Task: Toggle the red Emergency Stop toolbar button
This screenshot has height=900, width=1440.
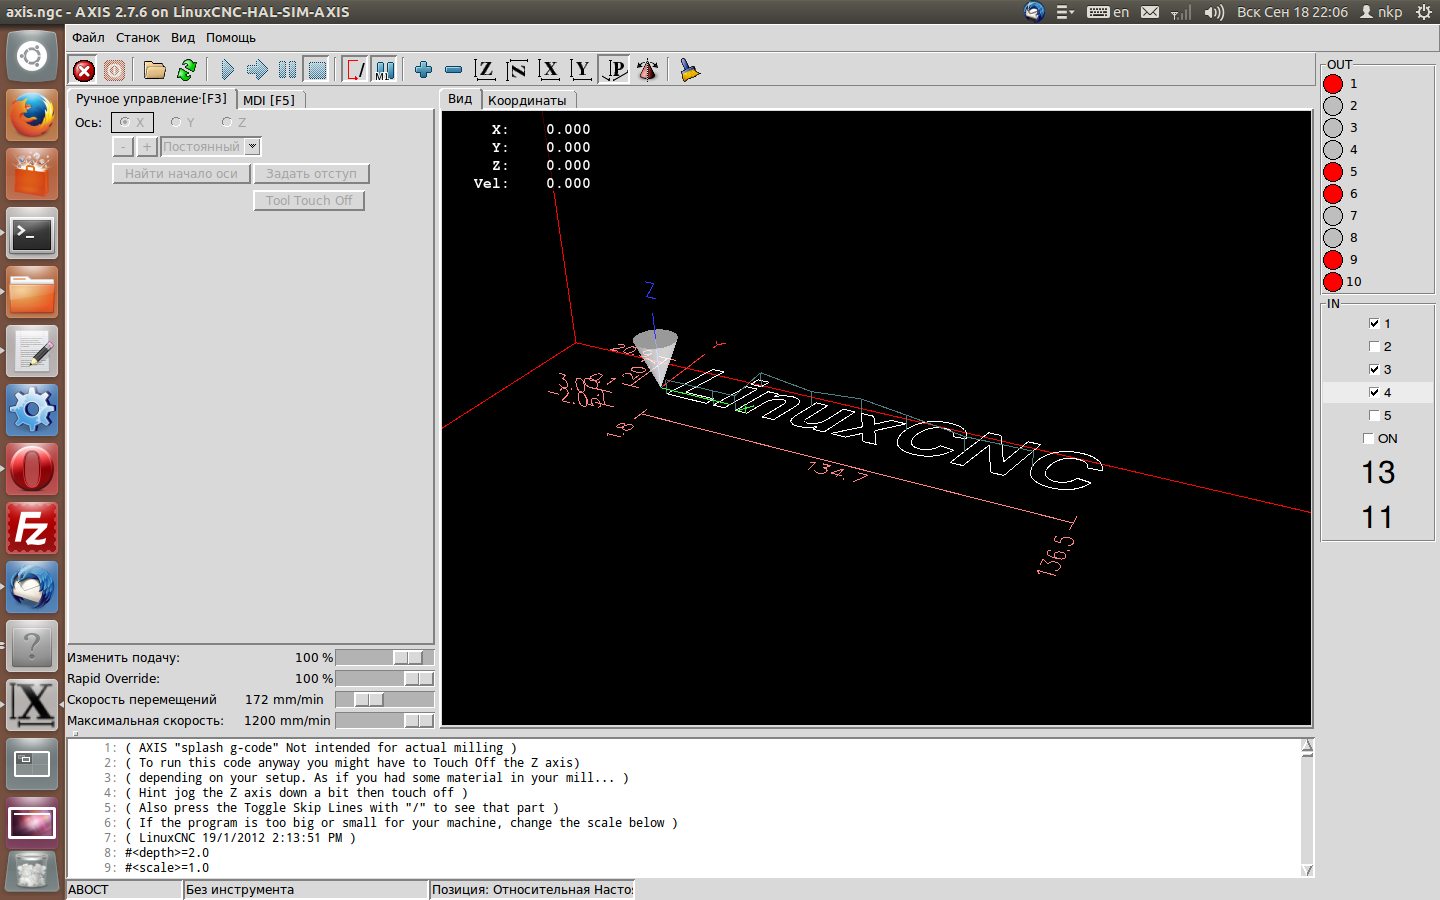Action: point(84,70)
